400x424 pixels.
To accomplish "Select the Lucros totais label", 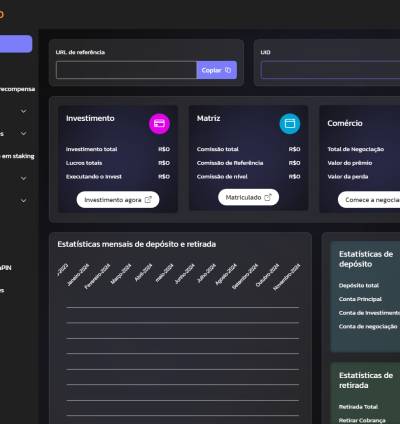I will (84, 163).
